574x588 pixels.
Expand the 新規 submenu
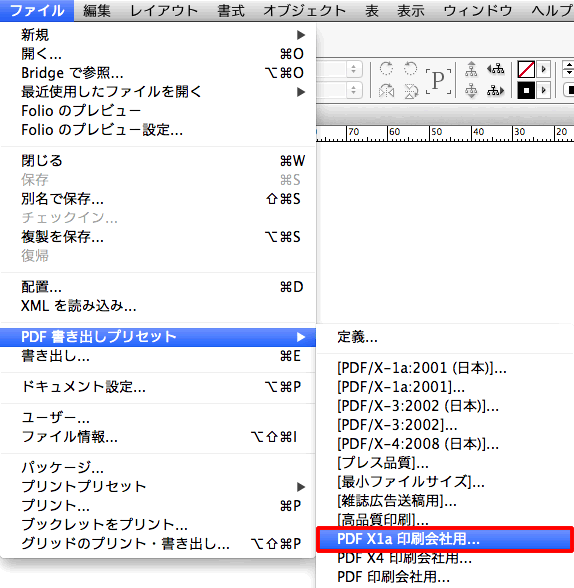tap(158, 35)
